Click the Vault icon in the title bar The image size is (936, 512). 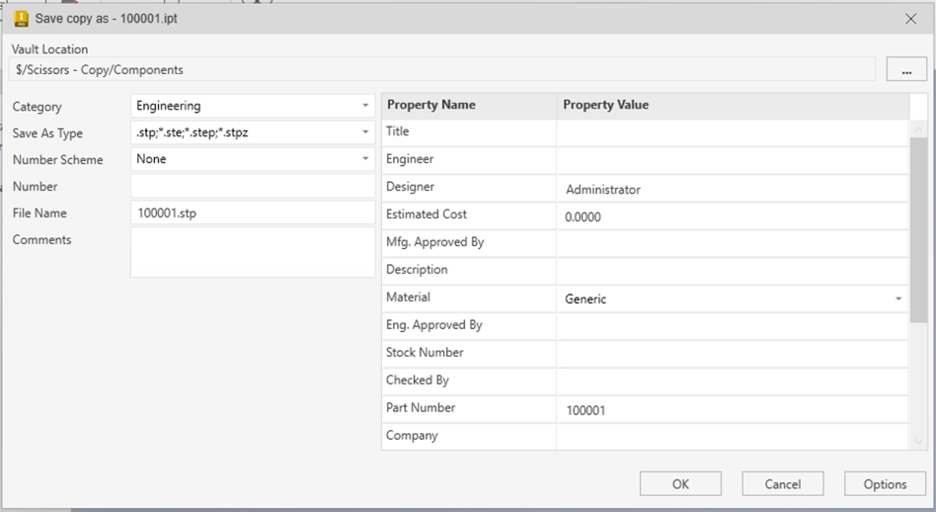[20, 18]
